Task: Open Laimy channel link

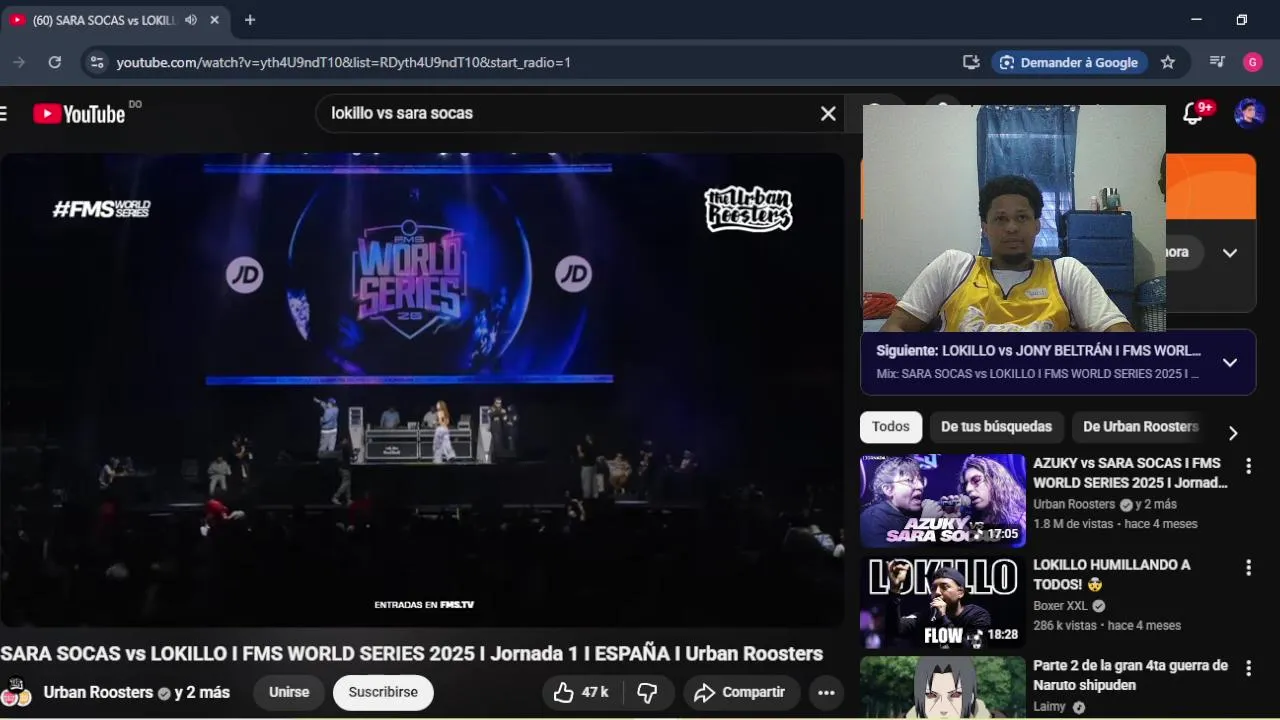Action: click(1050, 706)
